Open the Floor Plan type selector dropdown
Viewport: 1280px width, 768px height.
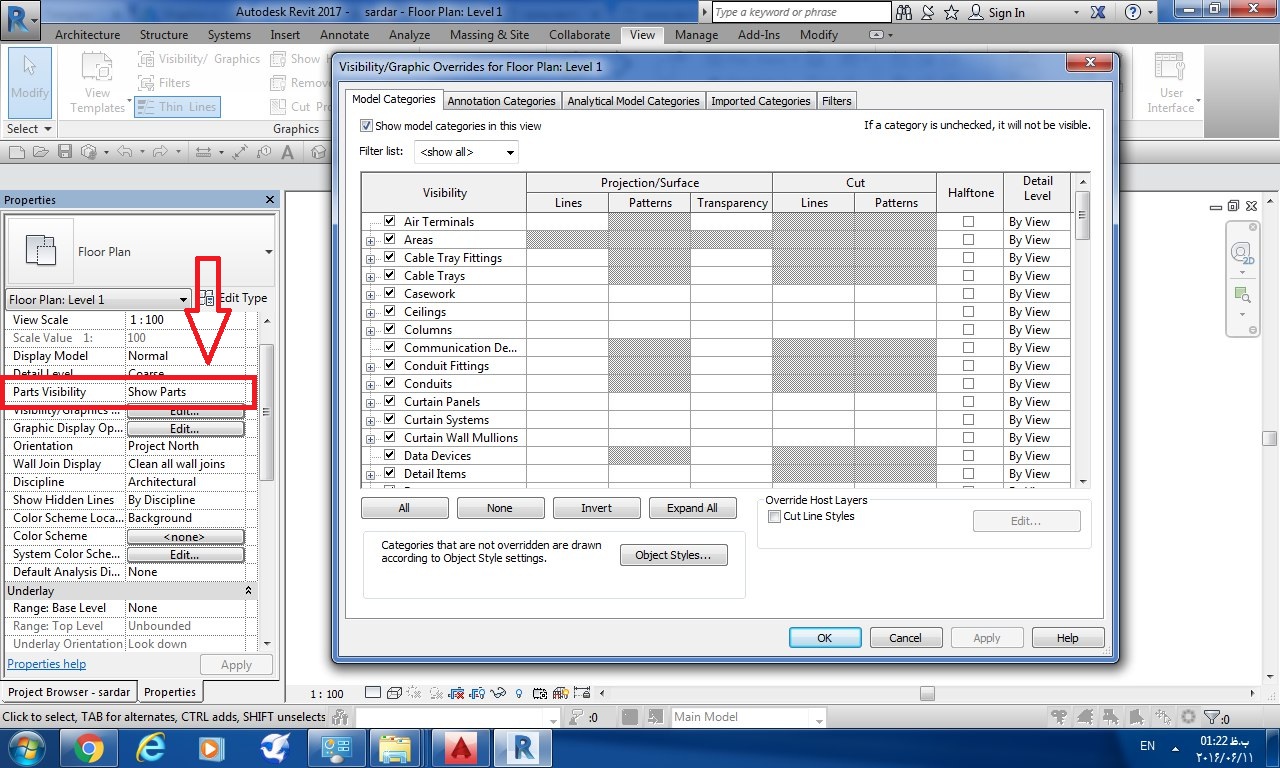coord(269,252)
